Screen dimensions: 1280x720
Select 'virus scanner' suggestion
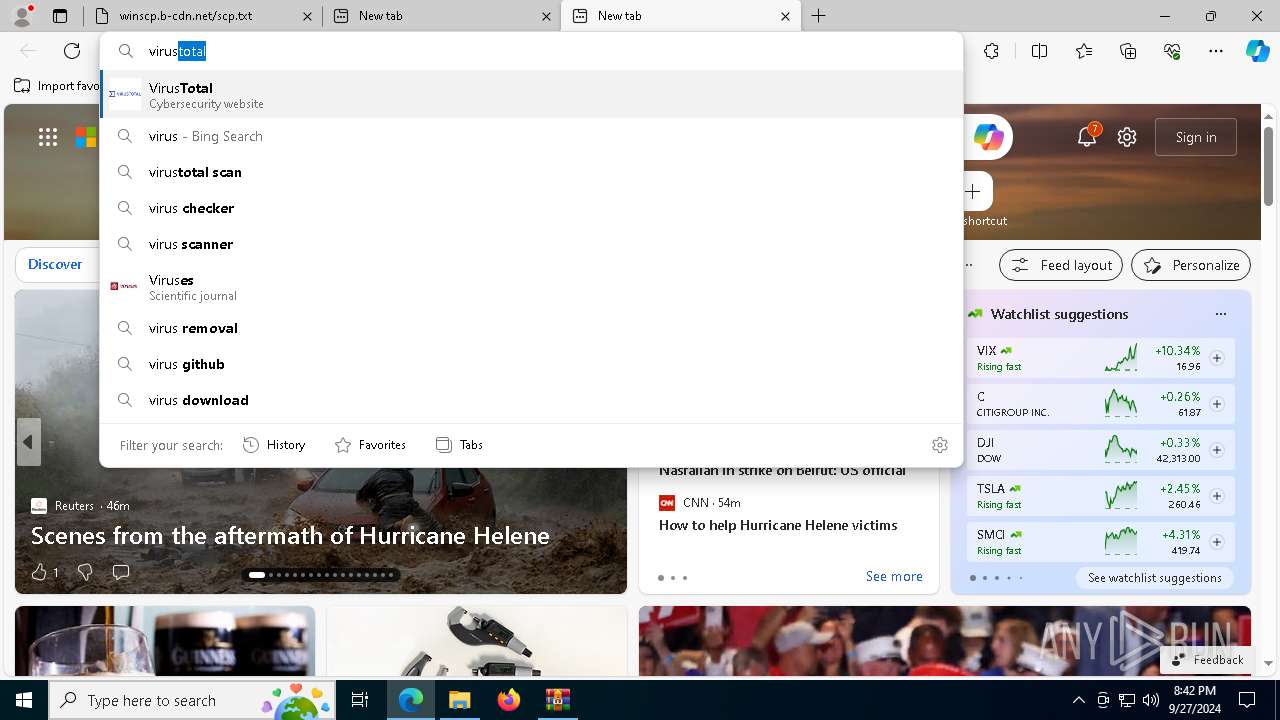pyautogui.click(x=531, y=244)
